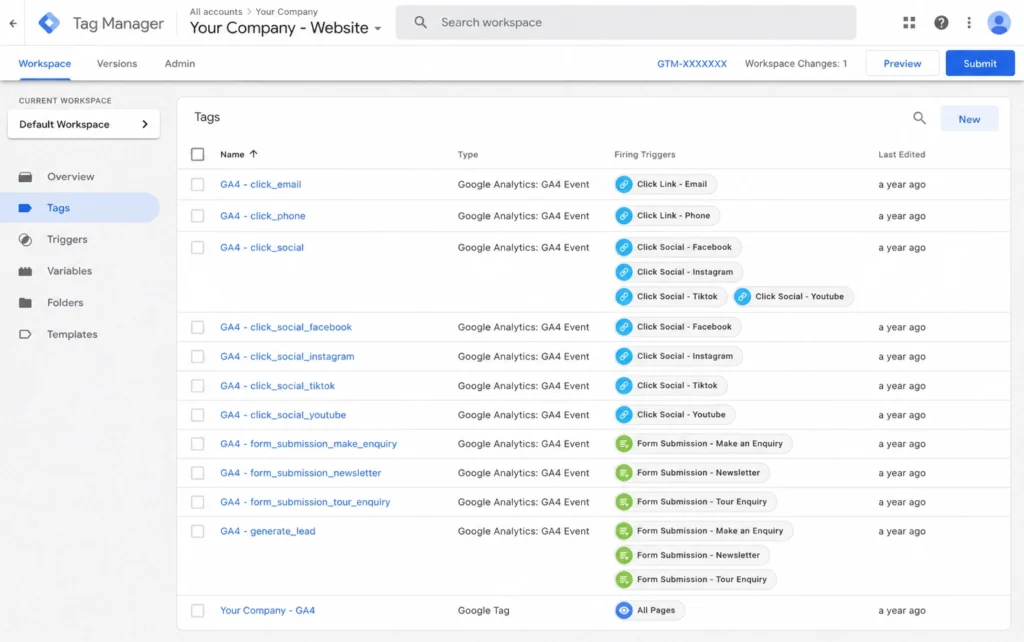The image size is (1024, 642).
Task: Click the Folders sidebar icon
Action: point(25,302)
